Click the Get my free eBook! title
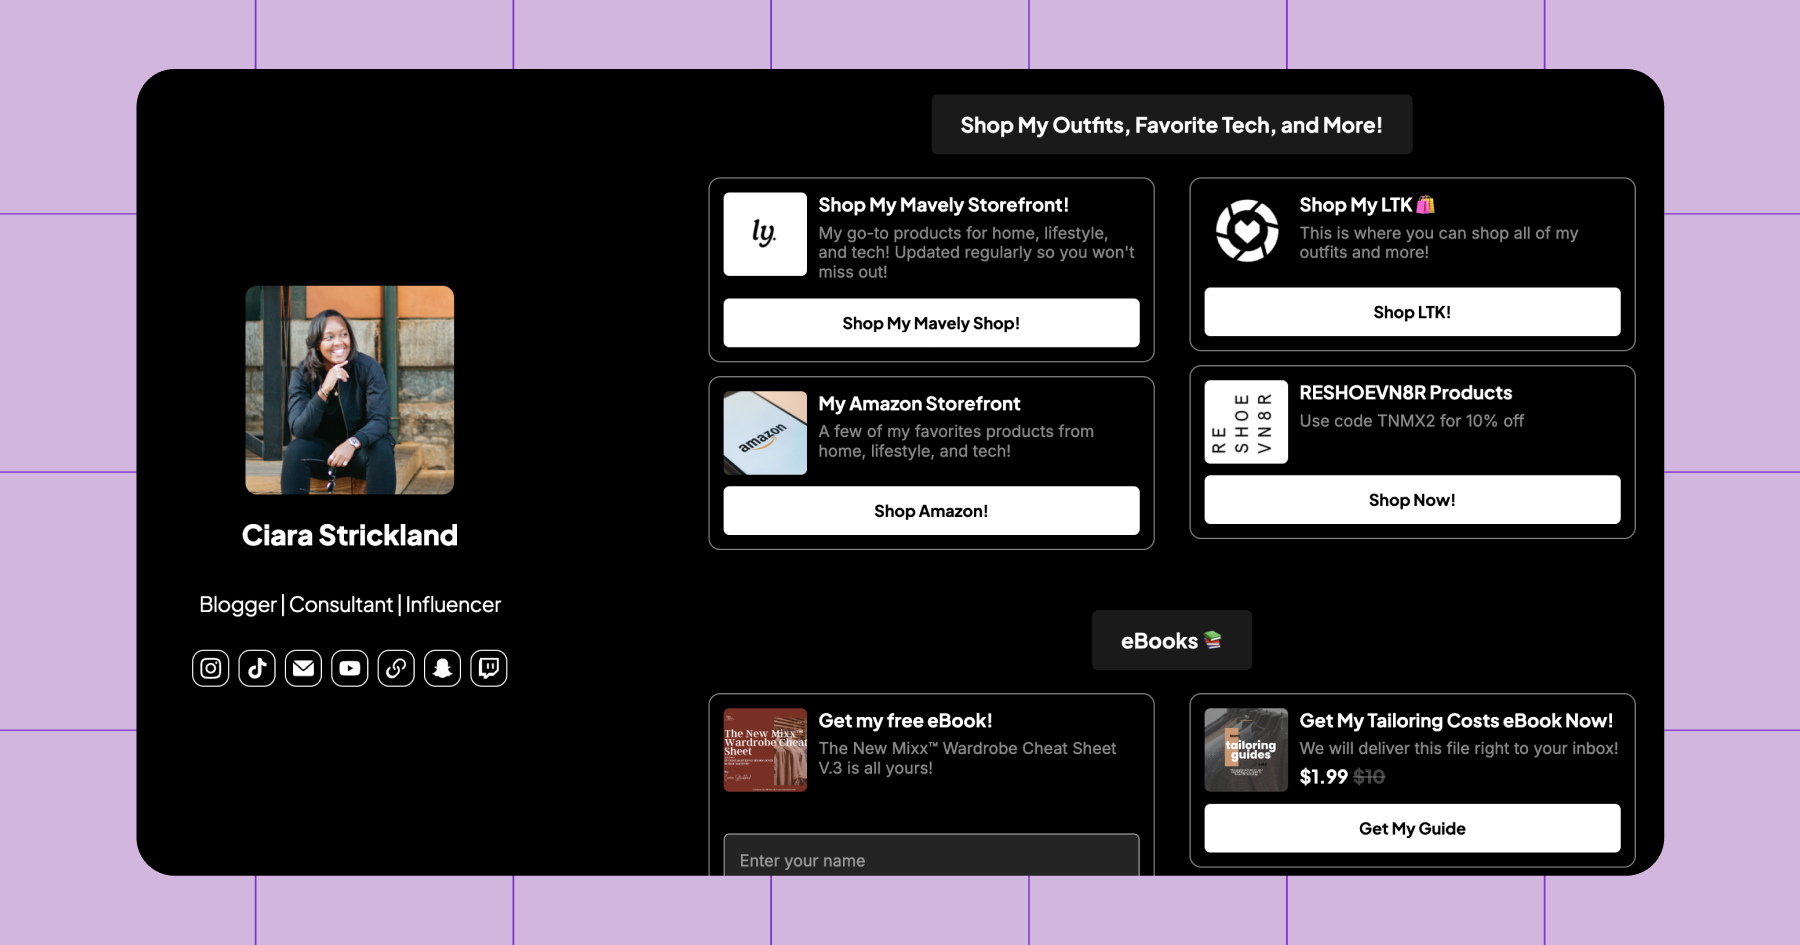The height and width of the screenshot is (945, 1800). (905, 721)
